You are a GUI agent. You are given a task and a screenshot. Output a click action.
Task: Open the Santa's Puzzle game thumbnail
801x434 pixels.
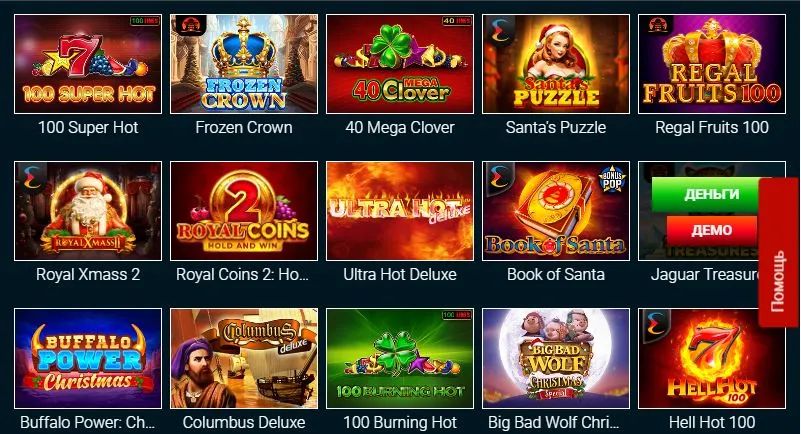tap(556, 64)
